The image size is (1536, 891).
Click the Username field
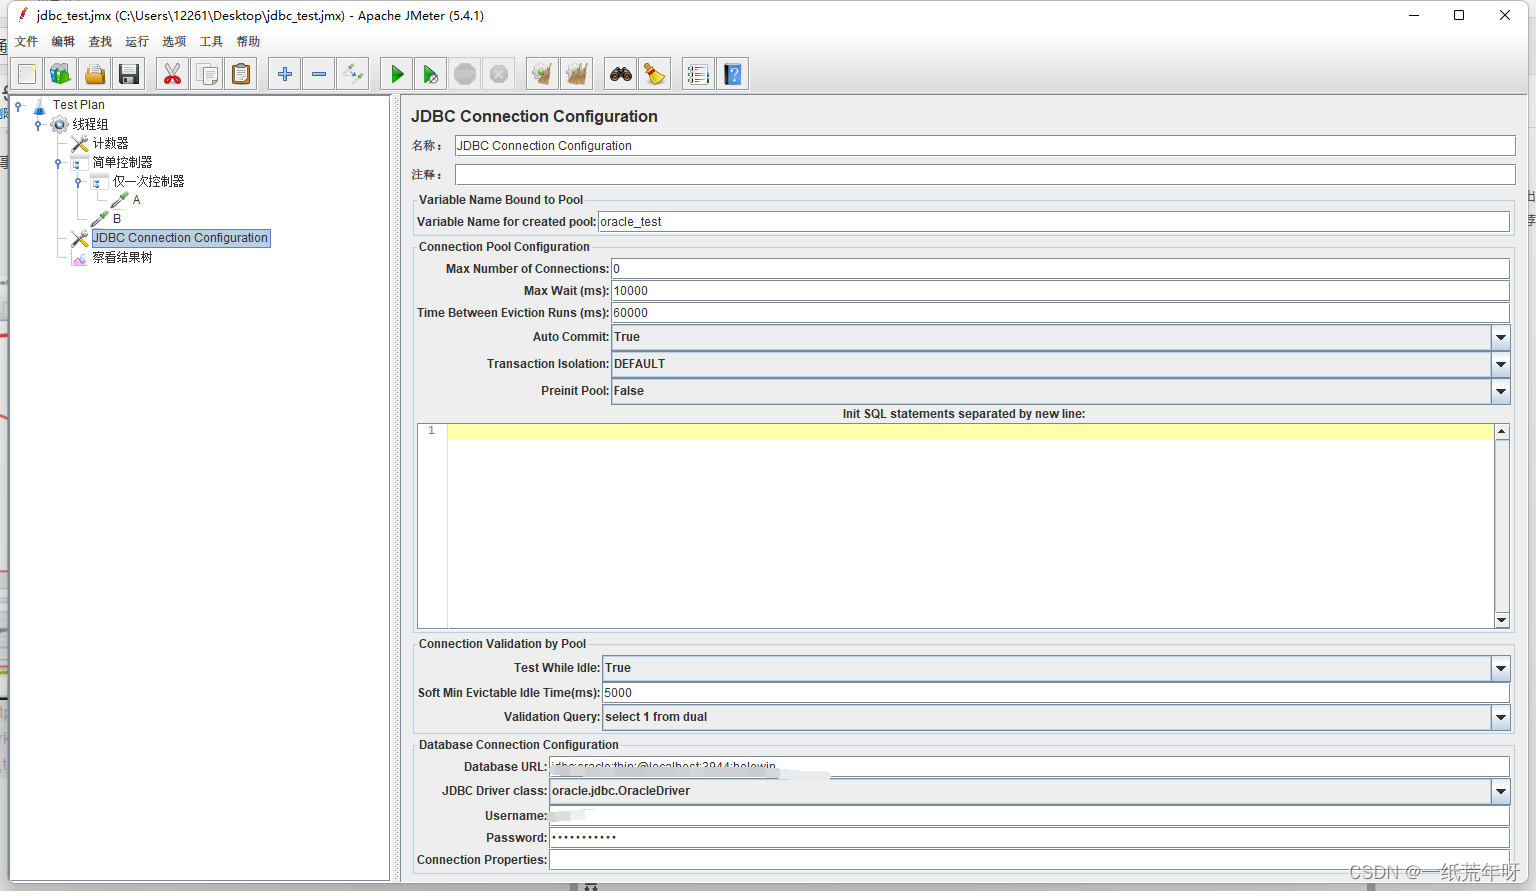click(1029, 816)
